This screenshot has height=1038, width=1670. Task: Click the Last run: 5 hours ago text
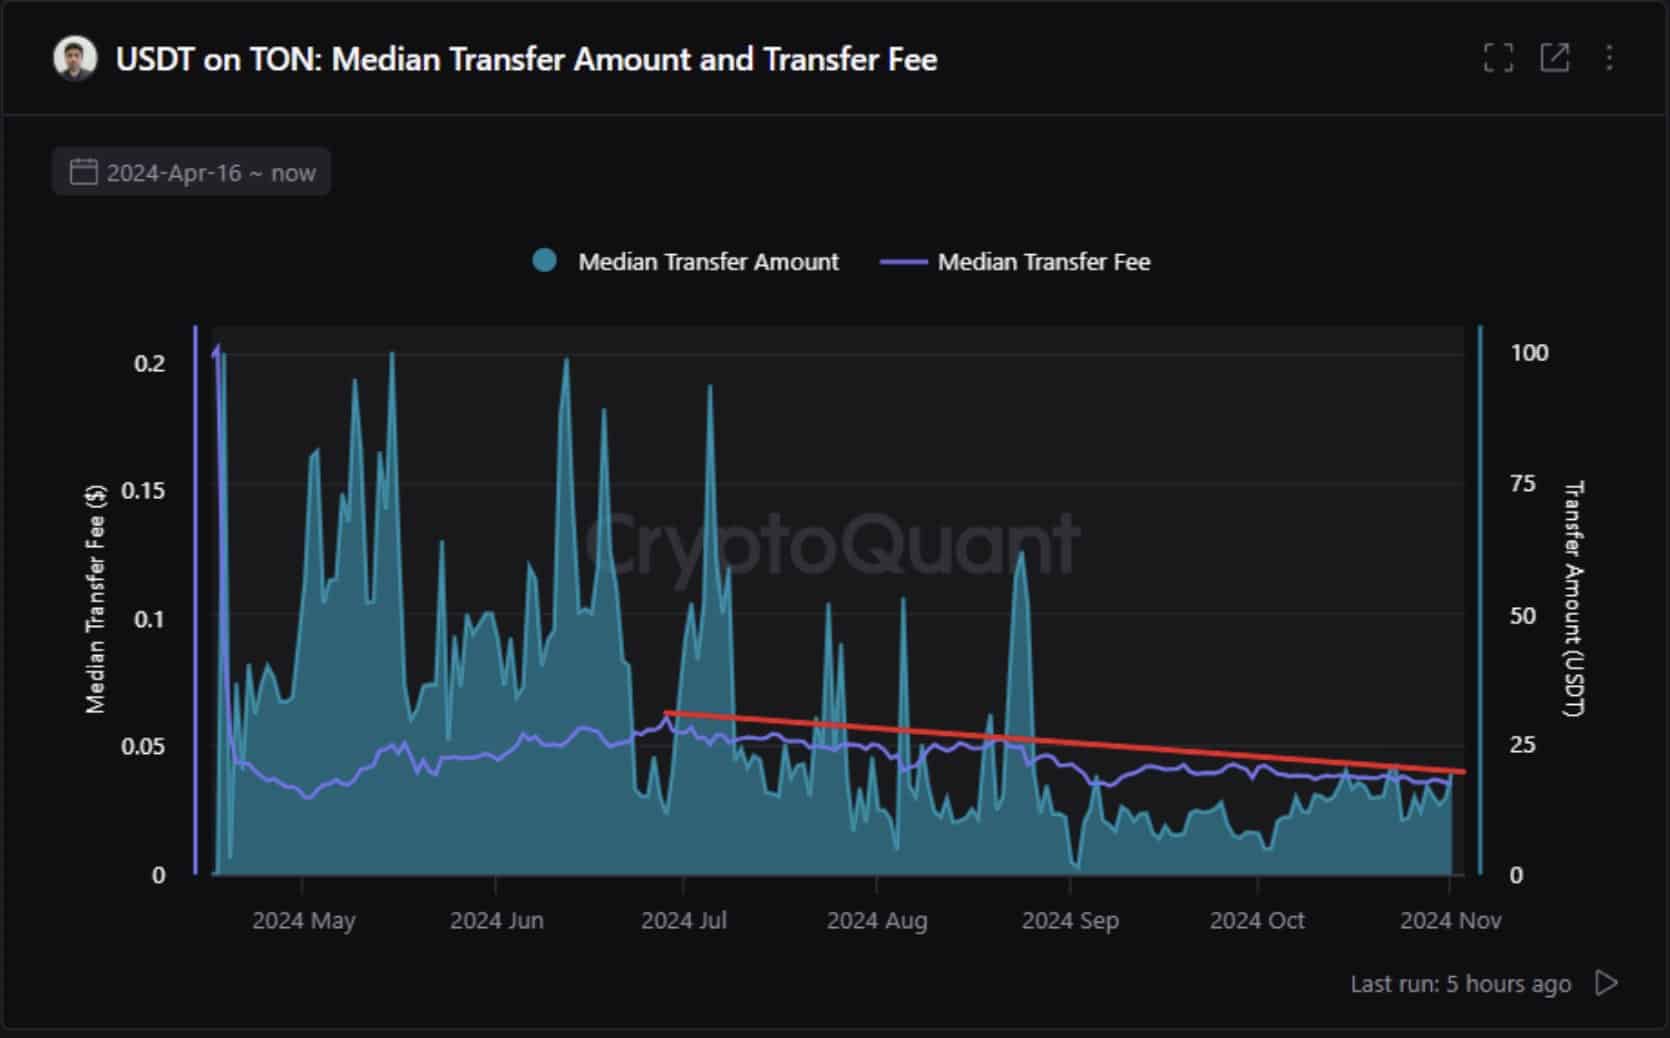tap(1460, 984)
